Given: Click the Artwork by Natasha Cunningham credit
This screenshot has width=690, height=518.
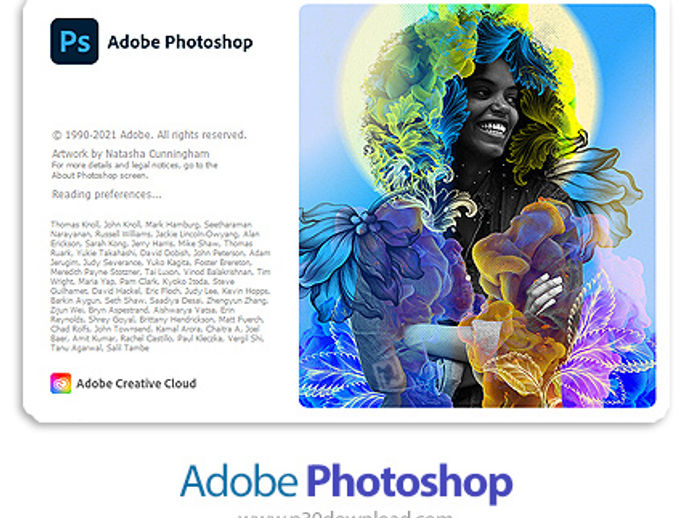Looking at the screenshot, I should (x=131, y=154).
